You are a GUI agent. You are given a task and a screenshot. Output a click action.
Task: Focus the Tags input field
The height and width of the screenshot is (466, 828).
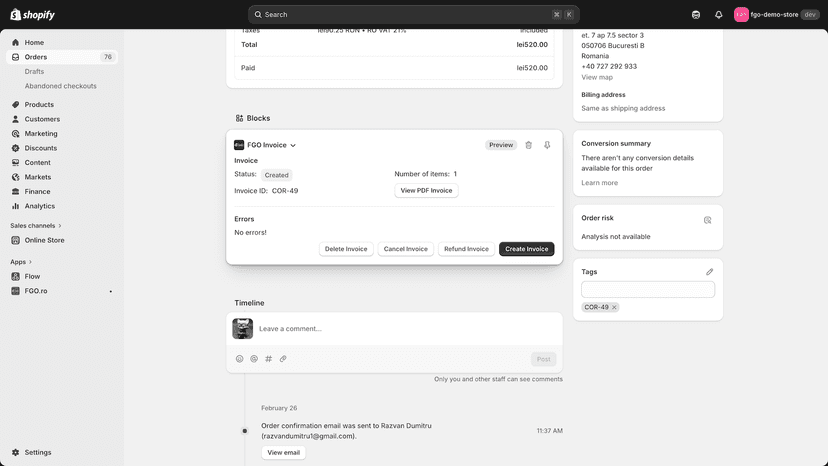click(648, 290)
